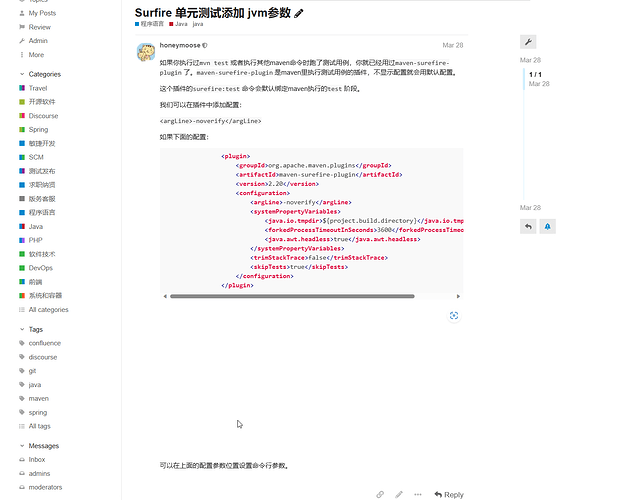Click the timeline reply arrow button
626x500 pixels.
click(x=528, y=226)
